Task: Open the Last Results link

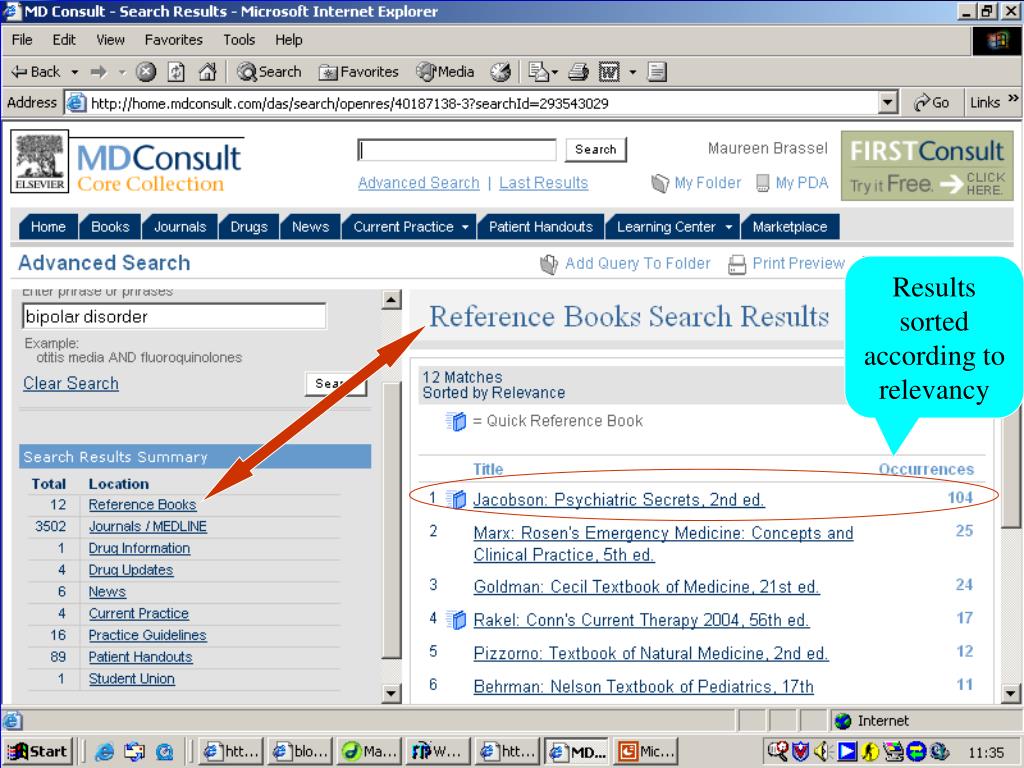Action: (x=543, y=183)
